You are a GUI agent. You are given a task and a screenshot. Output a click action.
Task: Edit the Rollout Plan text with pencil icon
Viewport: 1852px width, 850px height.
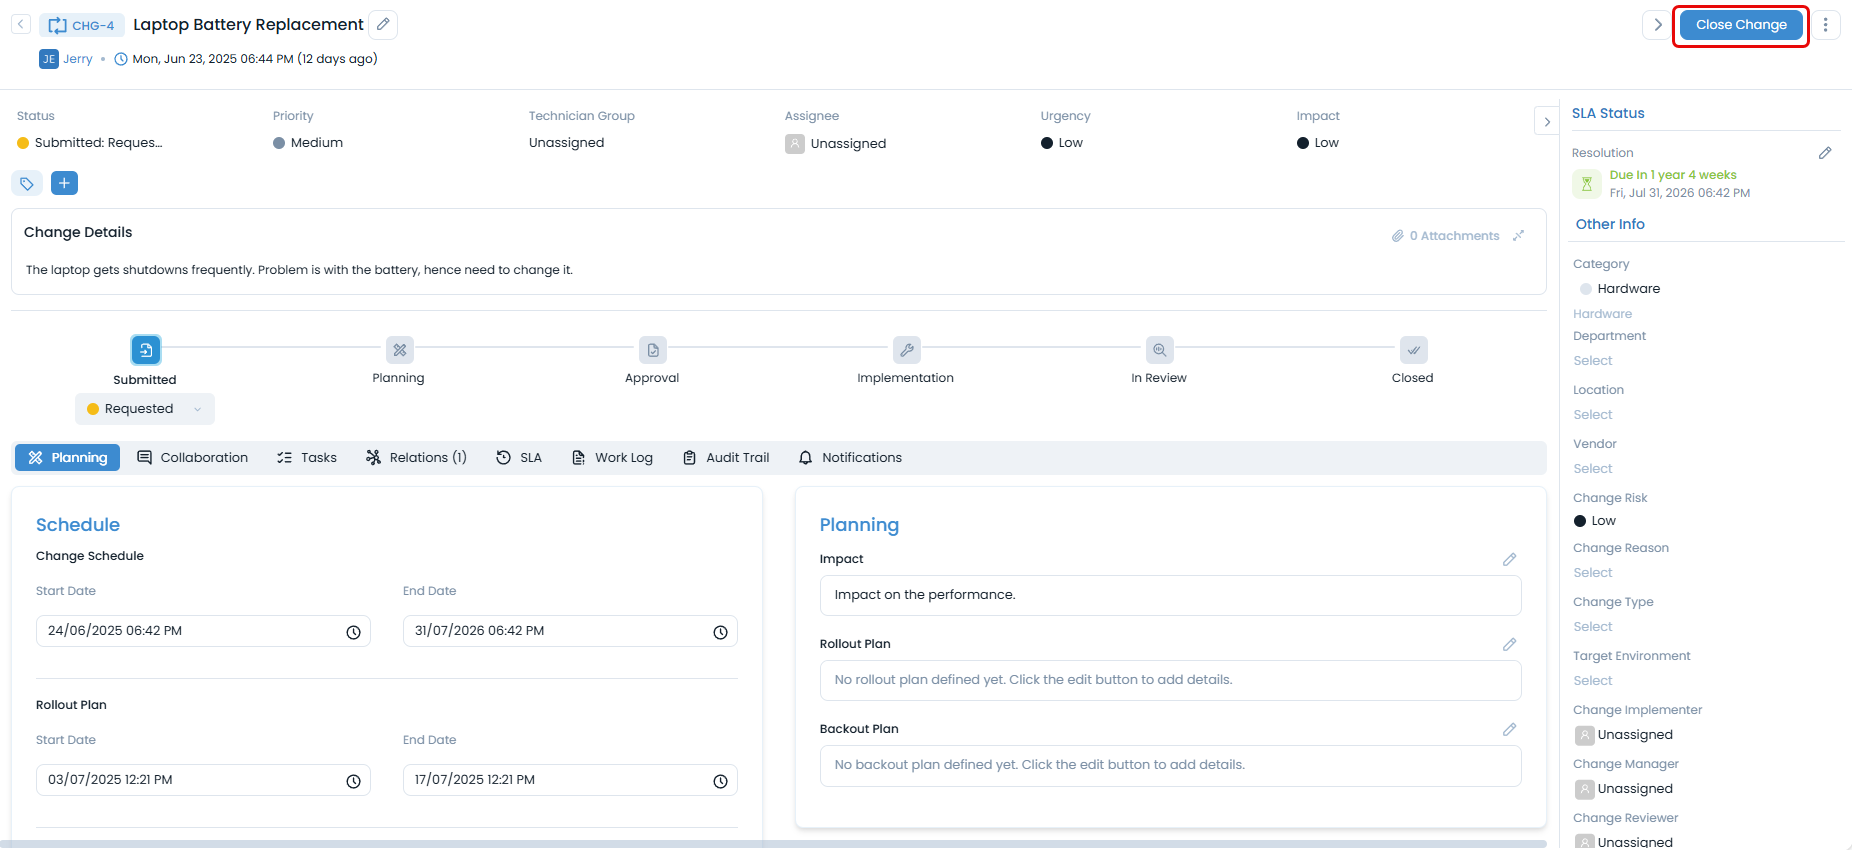click(1509, 645)
